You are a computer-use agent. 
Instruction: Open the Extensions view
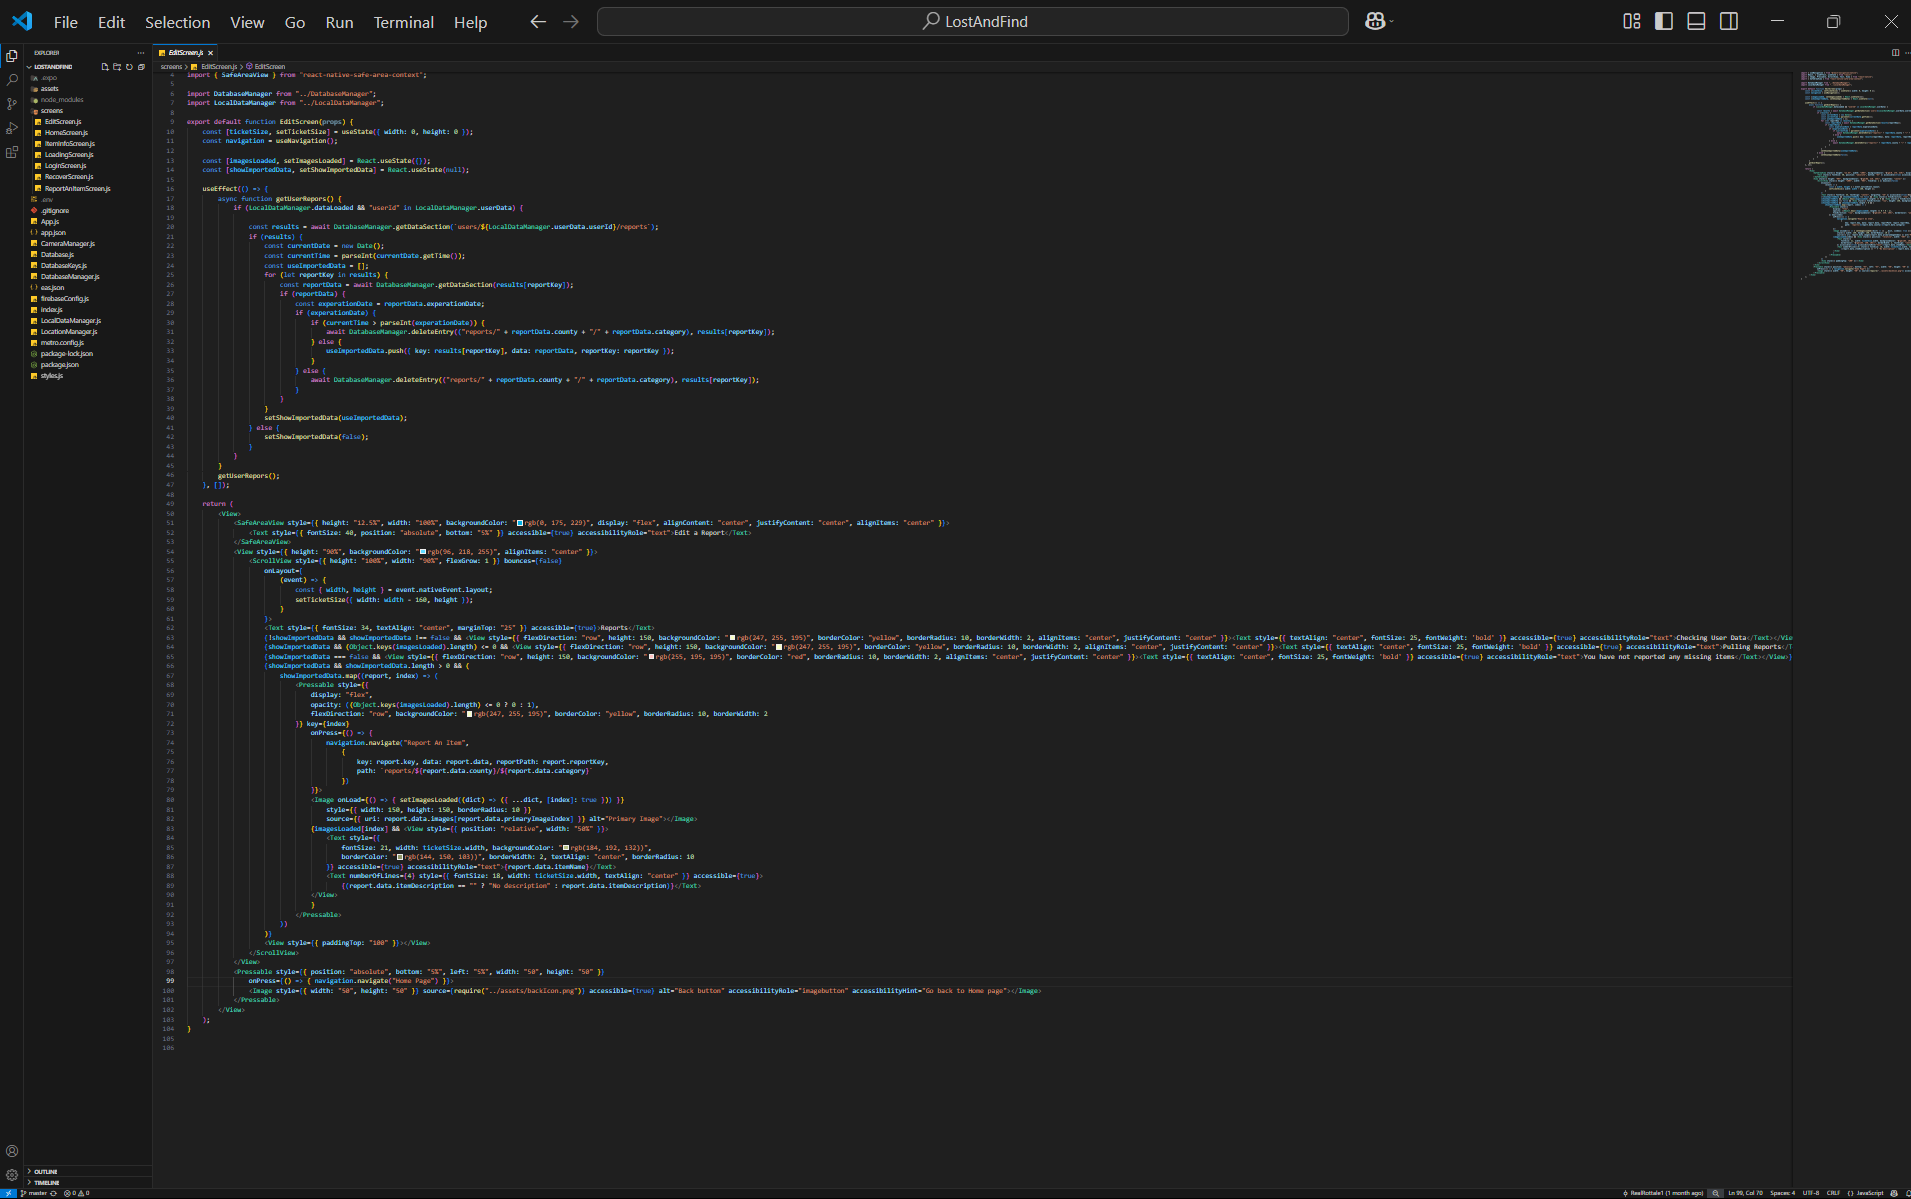coord(12,152)
